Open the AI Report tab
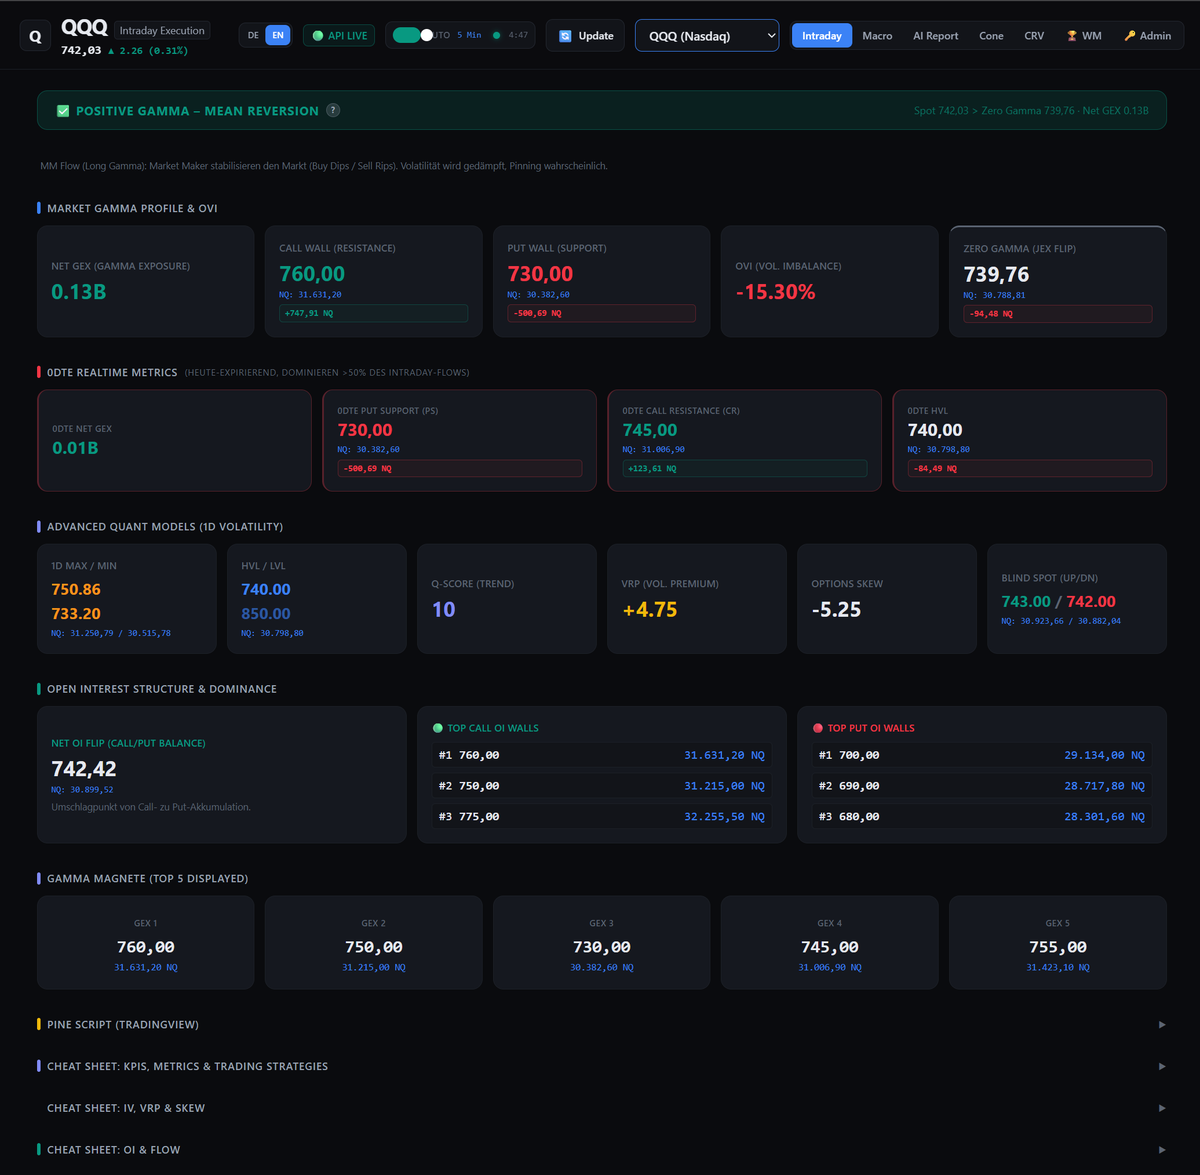 click(935, 36)
